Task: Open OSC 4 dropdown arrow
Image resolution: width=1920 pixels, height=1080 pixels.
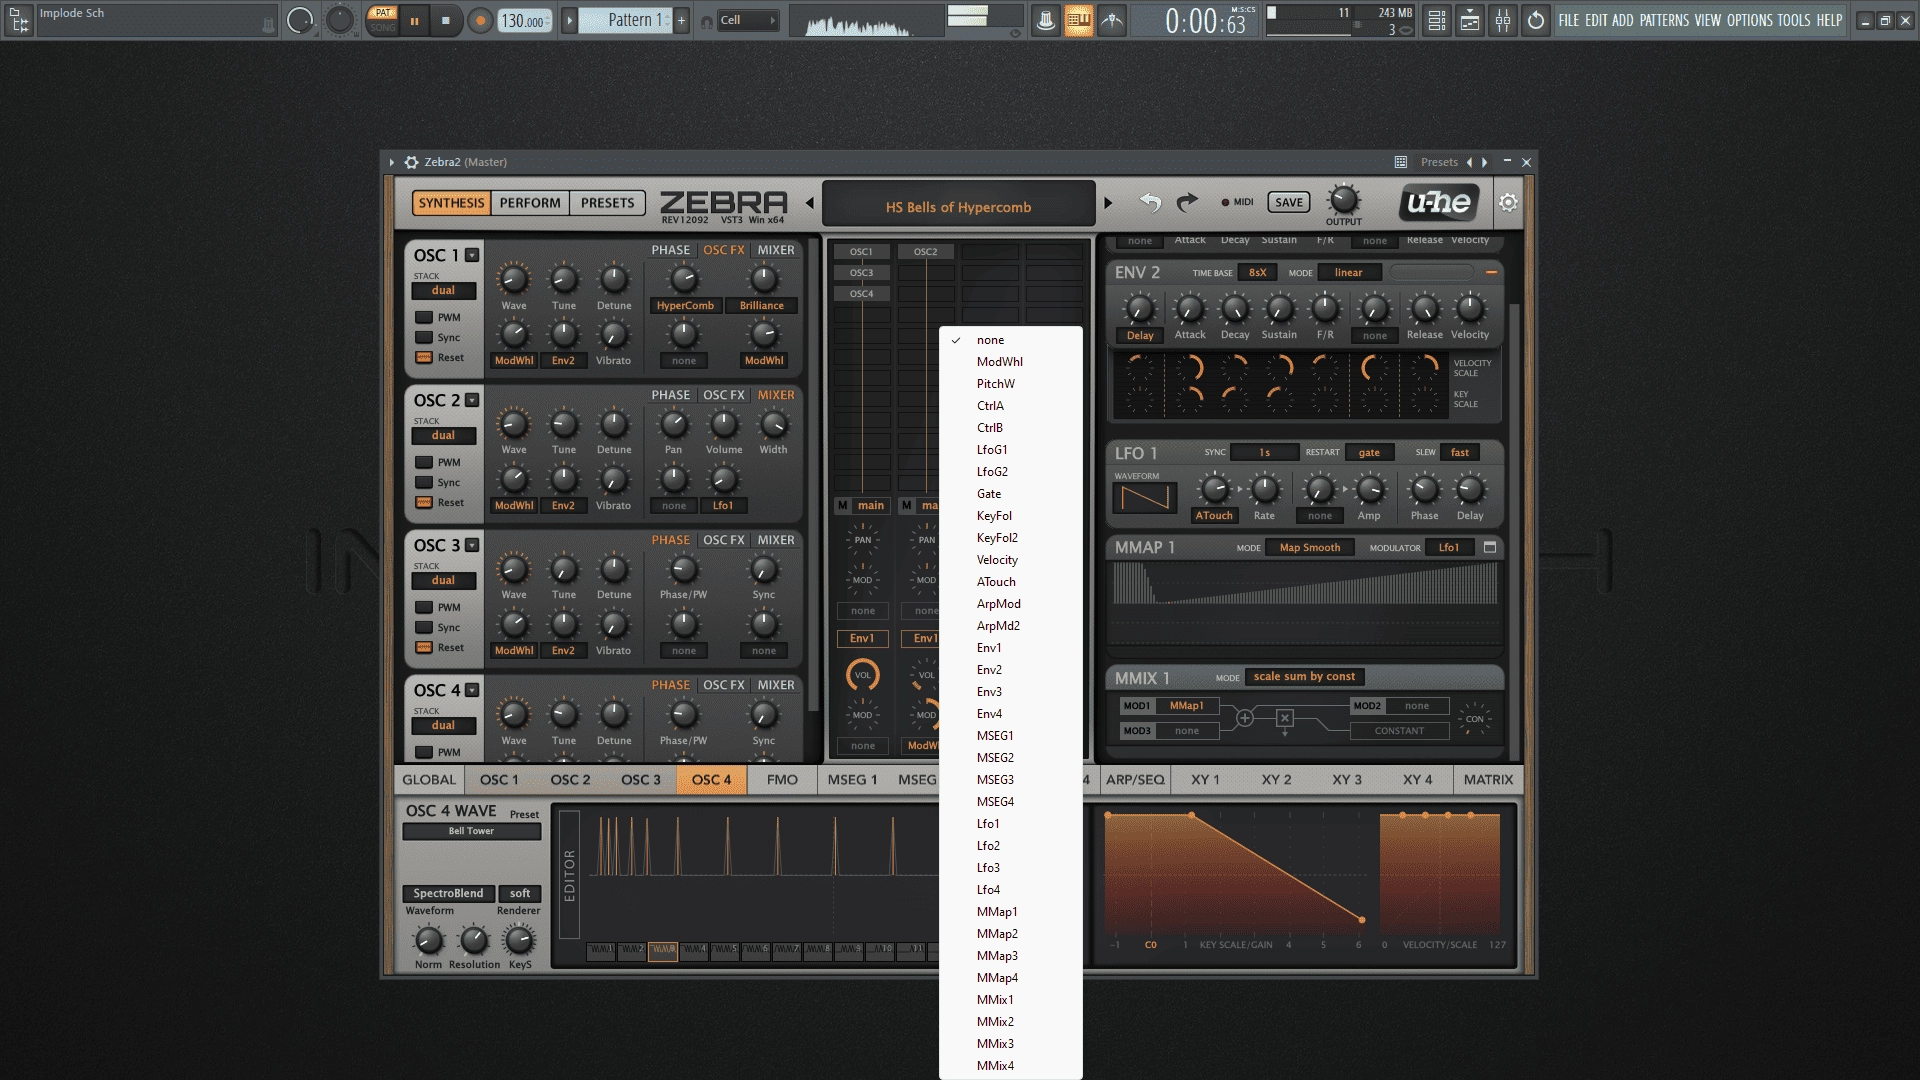Action: click(x=472, y=690)
